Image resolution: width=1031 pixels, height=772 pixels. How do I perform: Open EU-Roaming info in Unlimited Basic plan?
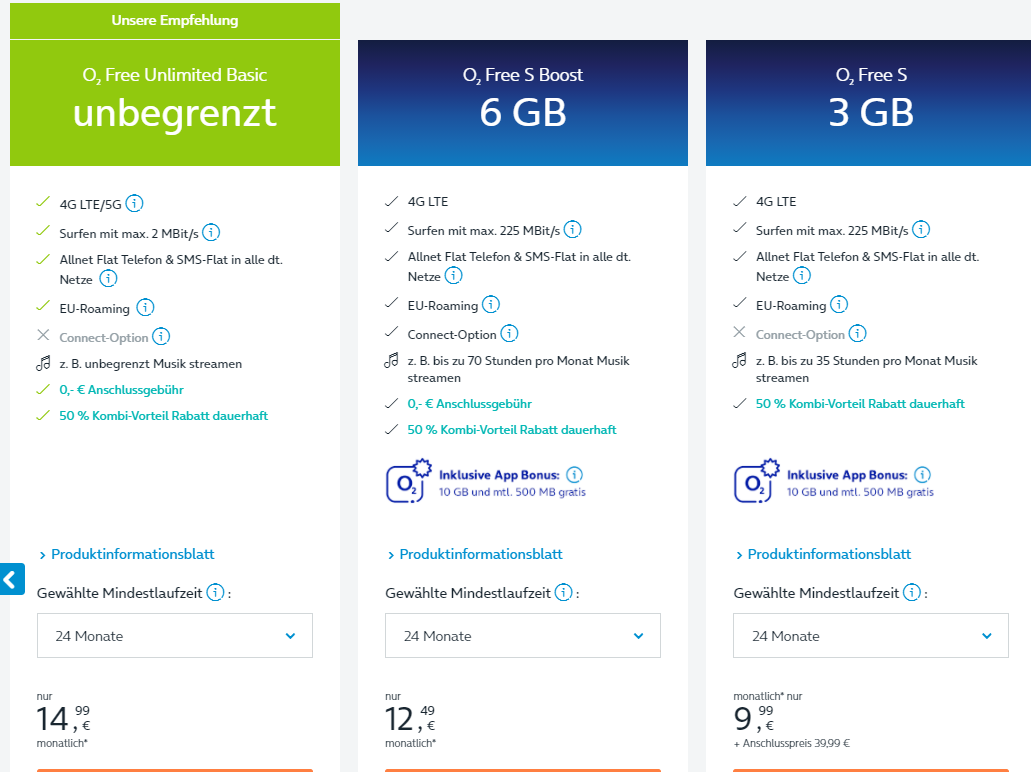145,307
